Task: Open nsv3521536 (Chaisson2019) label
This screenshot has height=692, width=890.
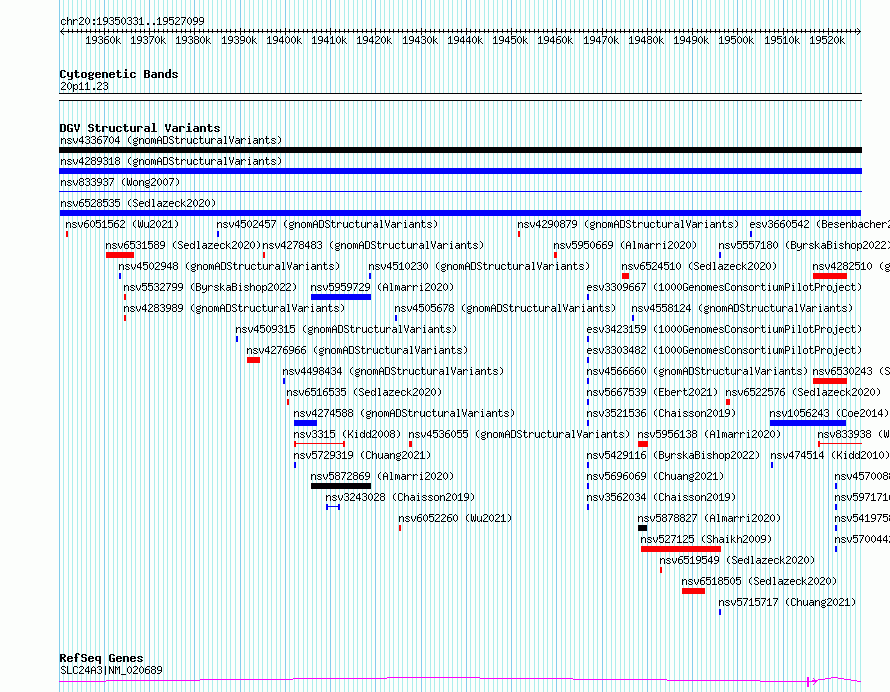Action: tap(661, 413)
